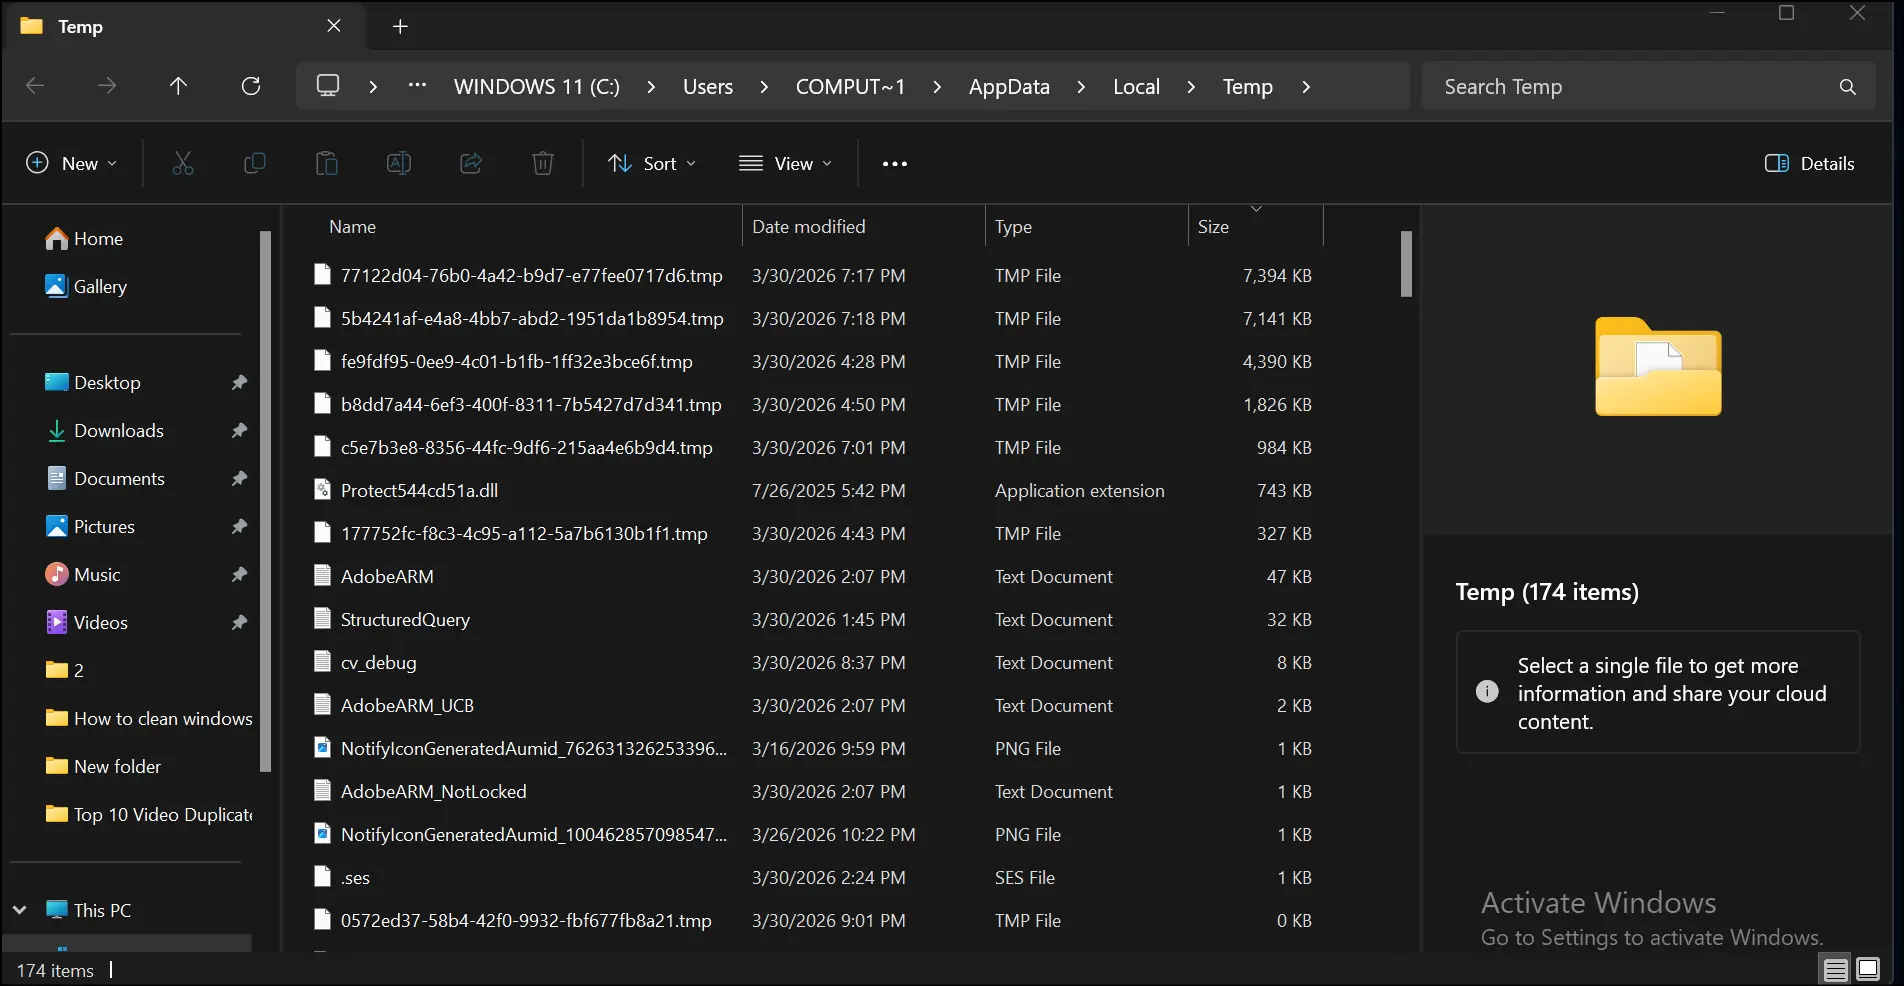The height and width of the screenshot is (986, 1904).
Task: Click the search magnifier icon
Action: (1846, 87)
